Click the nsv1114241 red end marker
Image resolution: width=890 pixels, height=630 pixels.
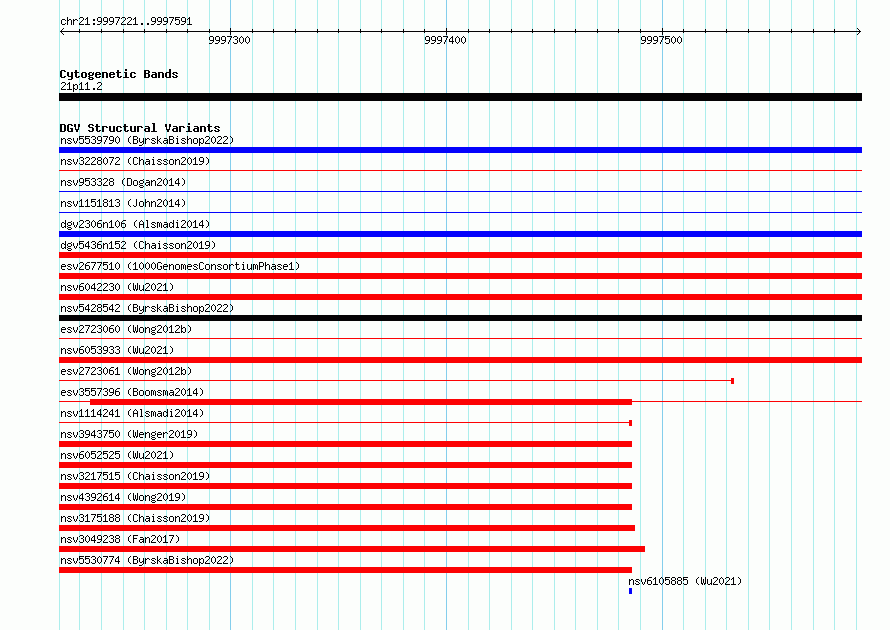pos(631,423)
